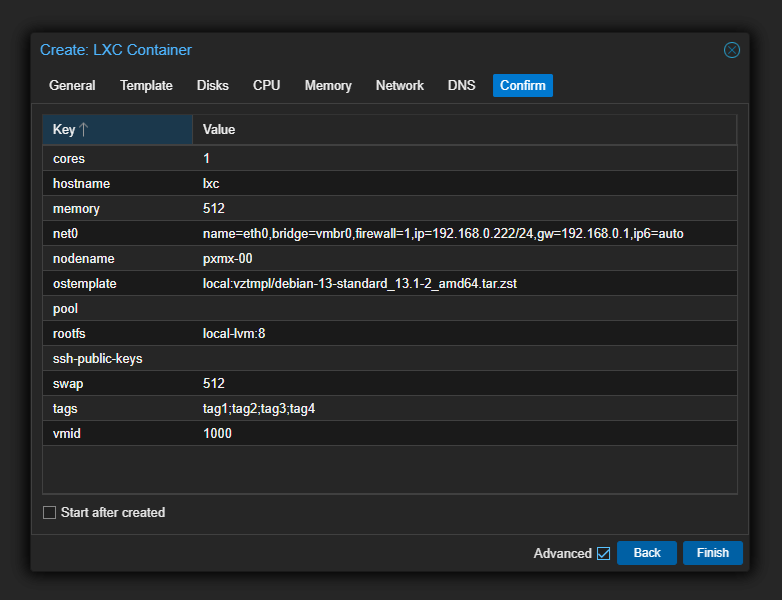Image resolution: width=782 pixels, height=600 pixels.
Task: Select the net0 configuration row
Action: [x=389, y=234]
